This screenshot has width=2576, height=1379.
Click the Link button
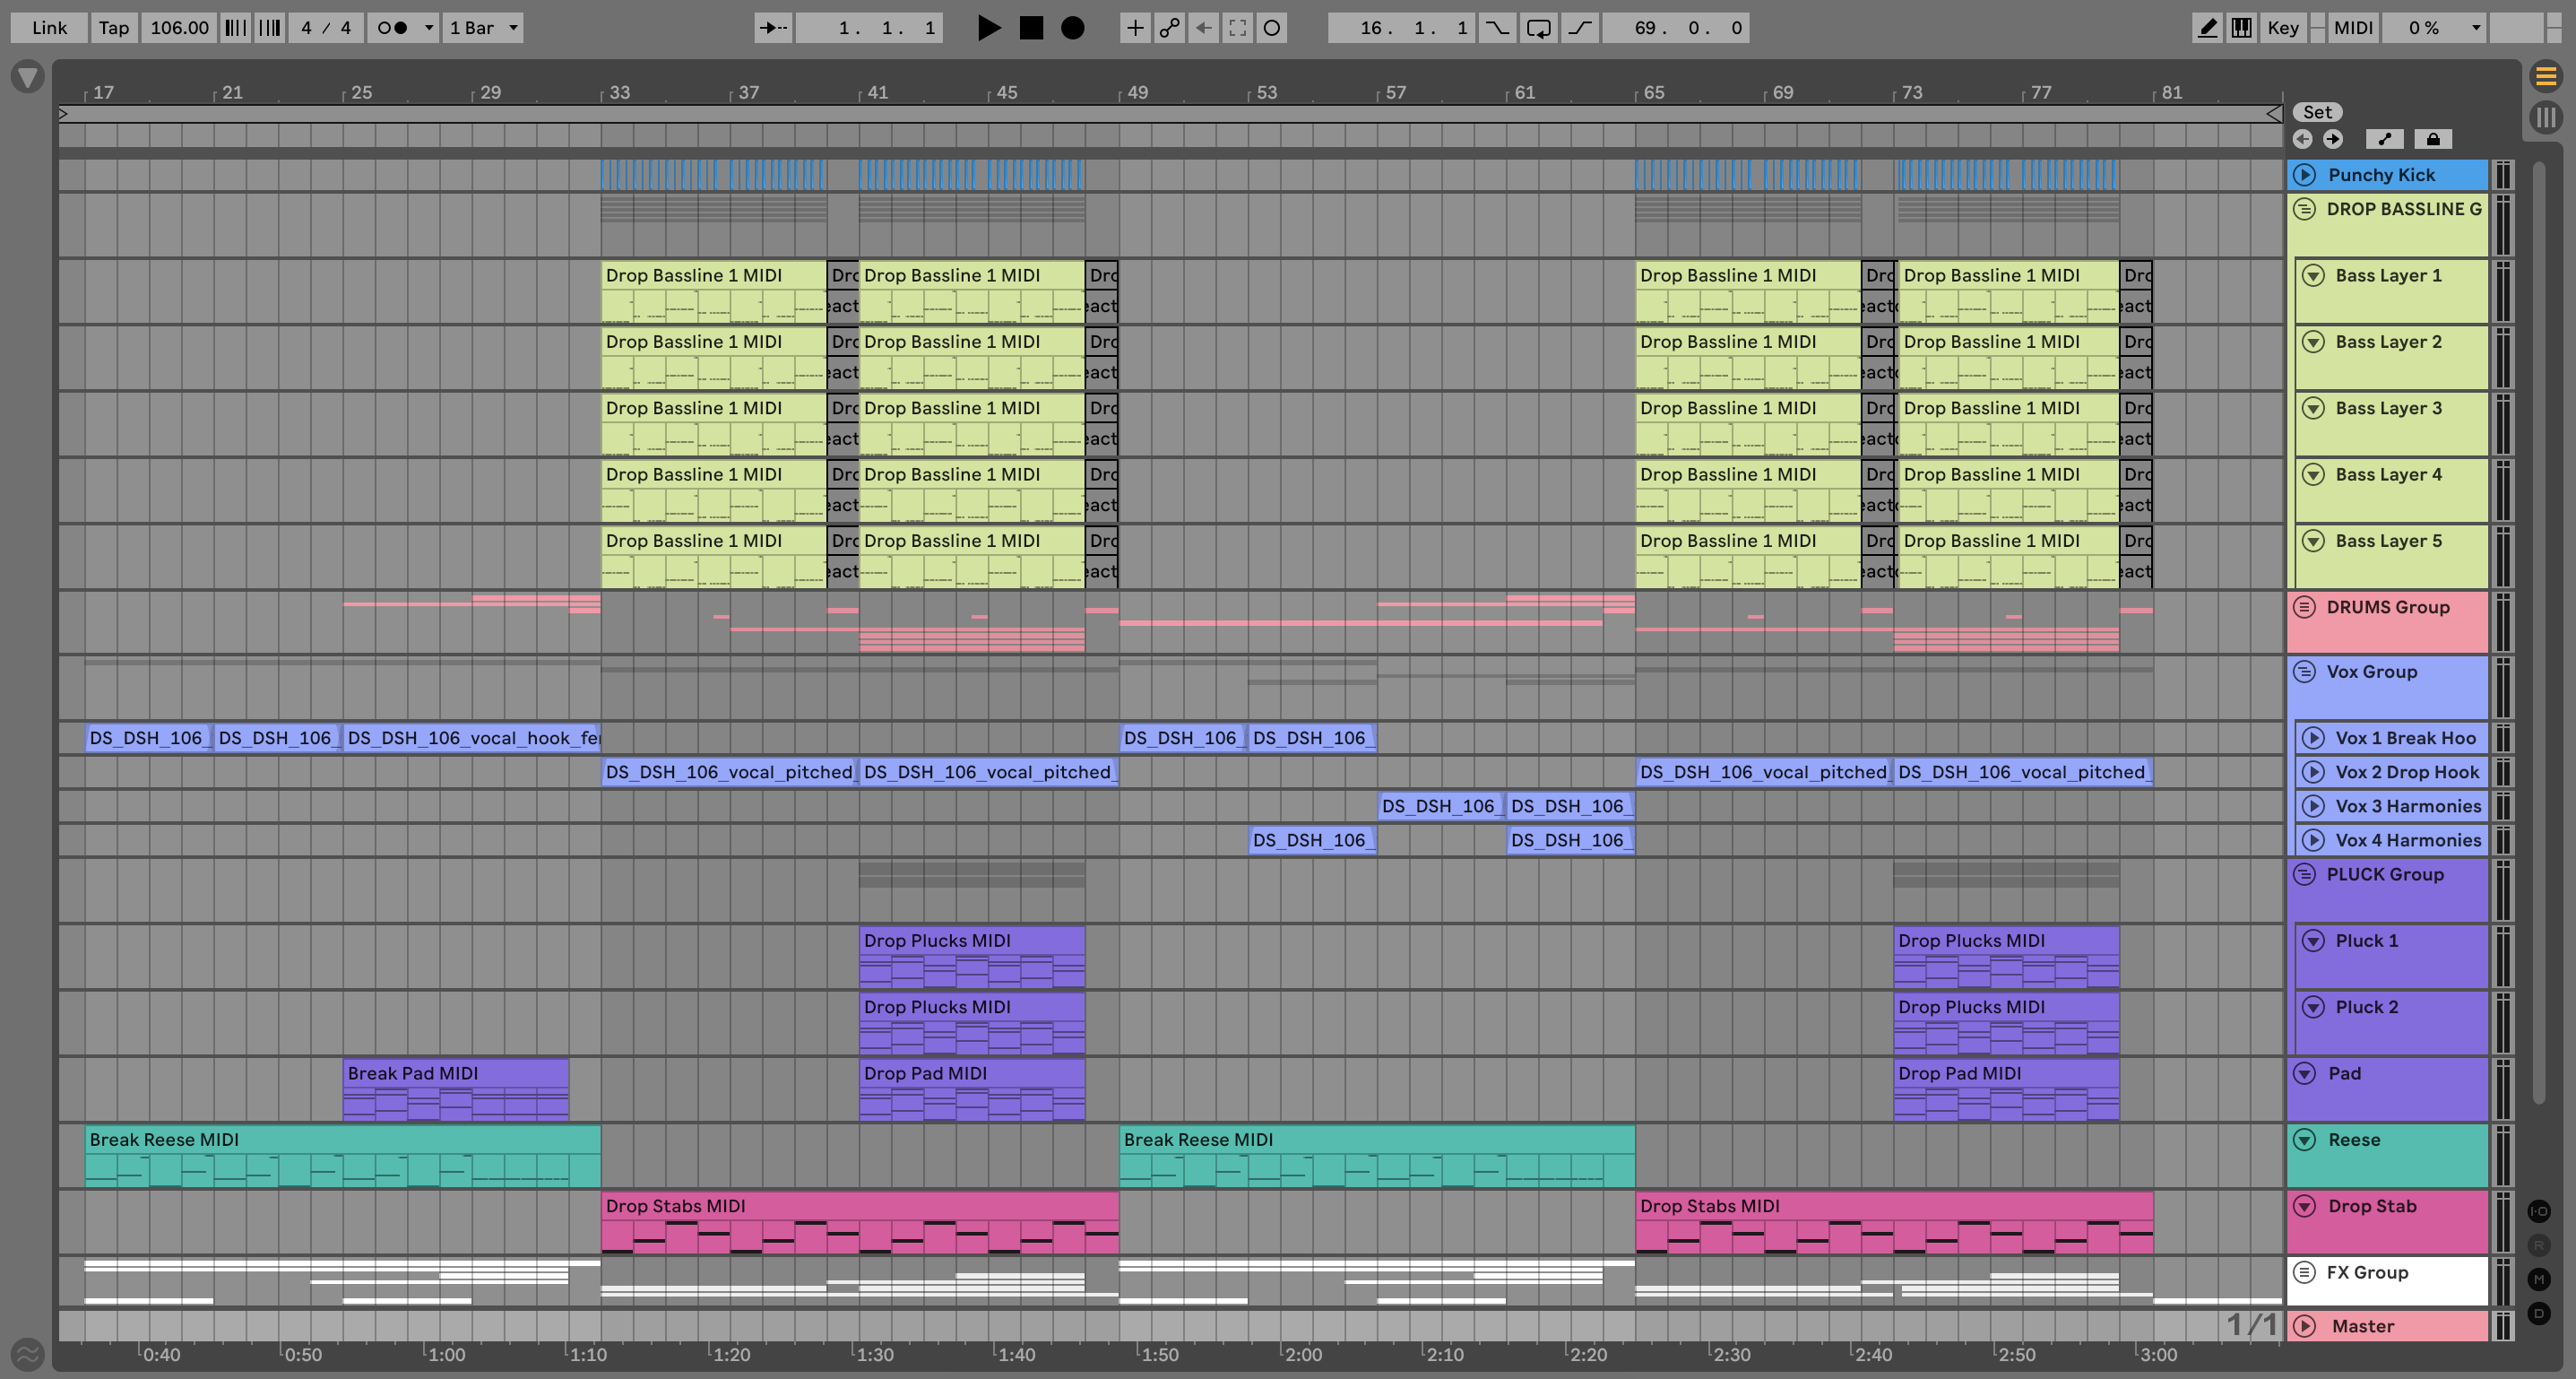(x=49, y=28)
